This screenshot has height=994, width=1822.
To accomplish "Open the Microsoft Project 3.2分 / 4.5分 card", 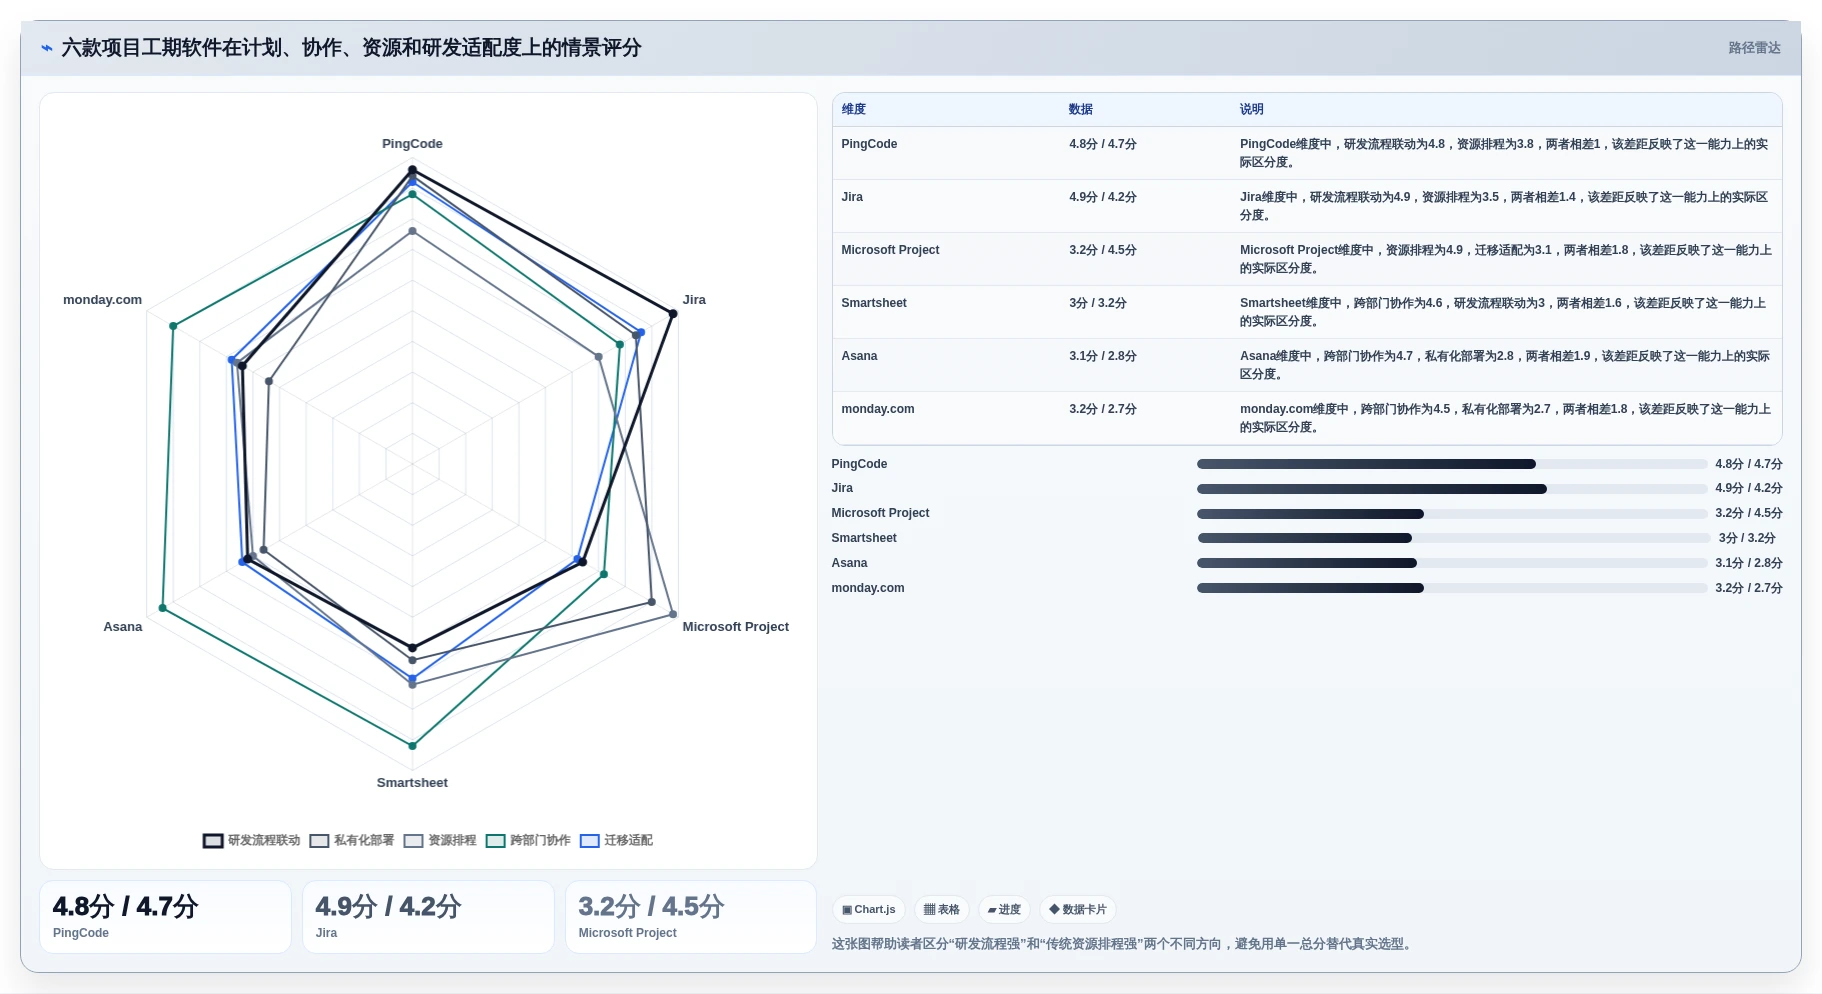I will (x=691, y=917).
